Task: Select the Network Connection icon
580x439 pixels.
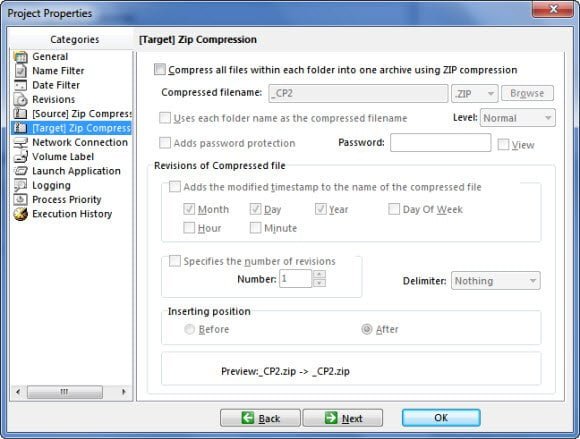Action: 20,142
